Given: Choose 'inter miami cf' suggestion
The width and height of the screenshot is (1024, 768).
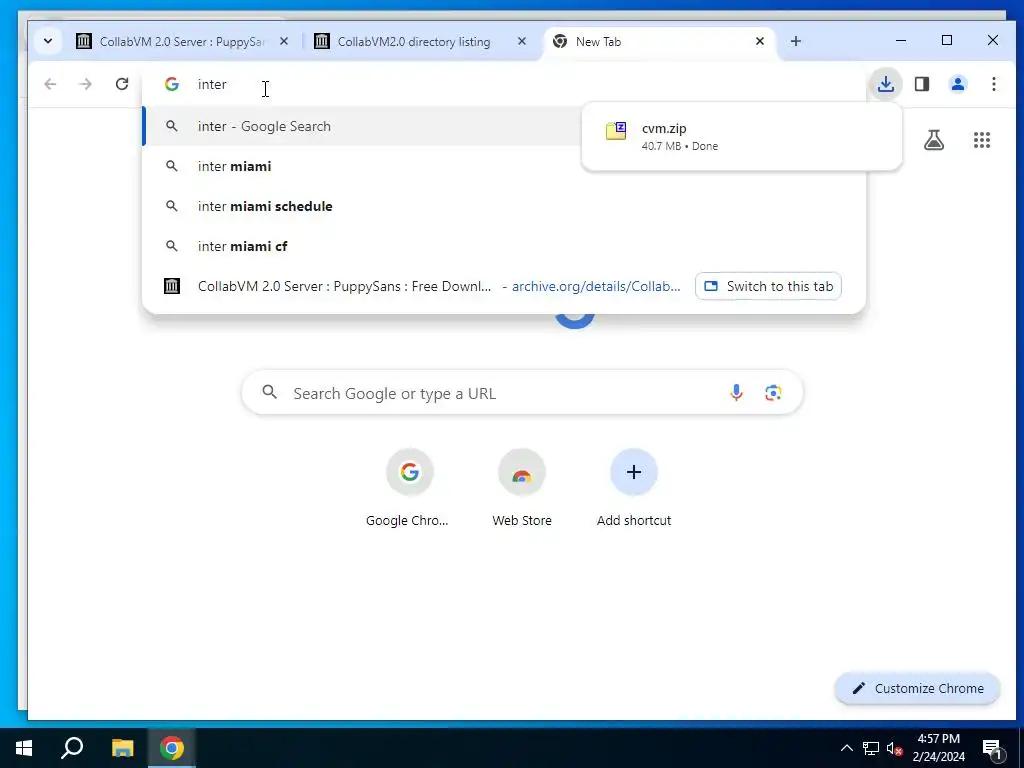Looking at the screenshot, I should click(x=503, y=246).
